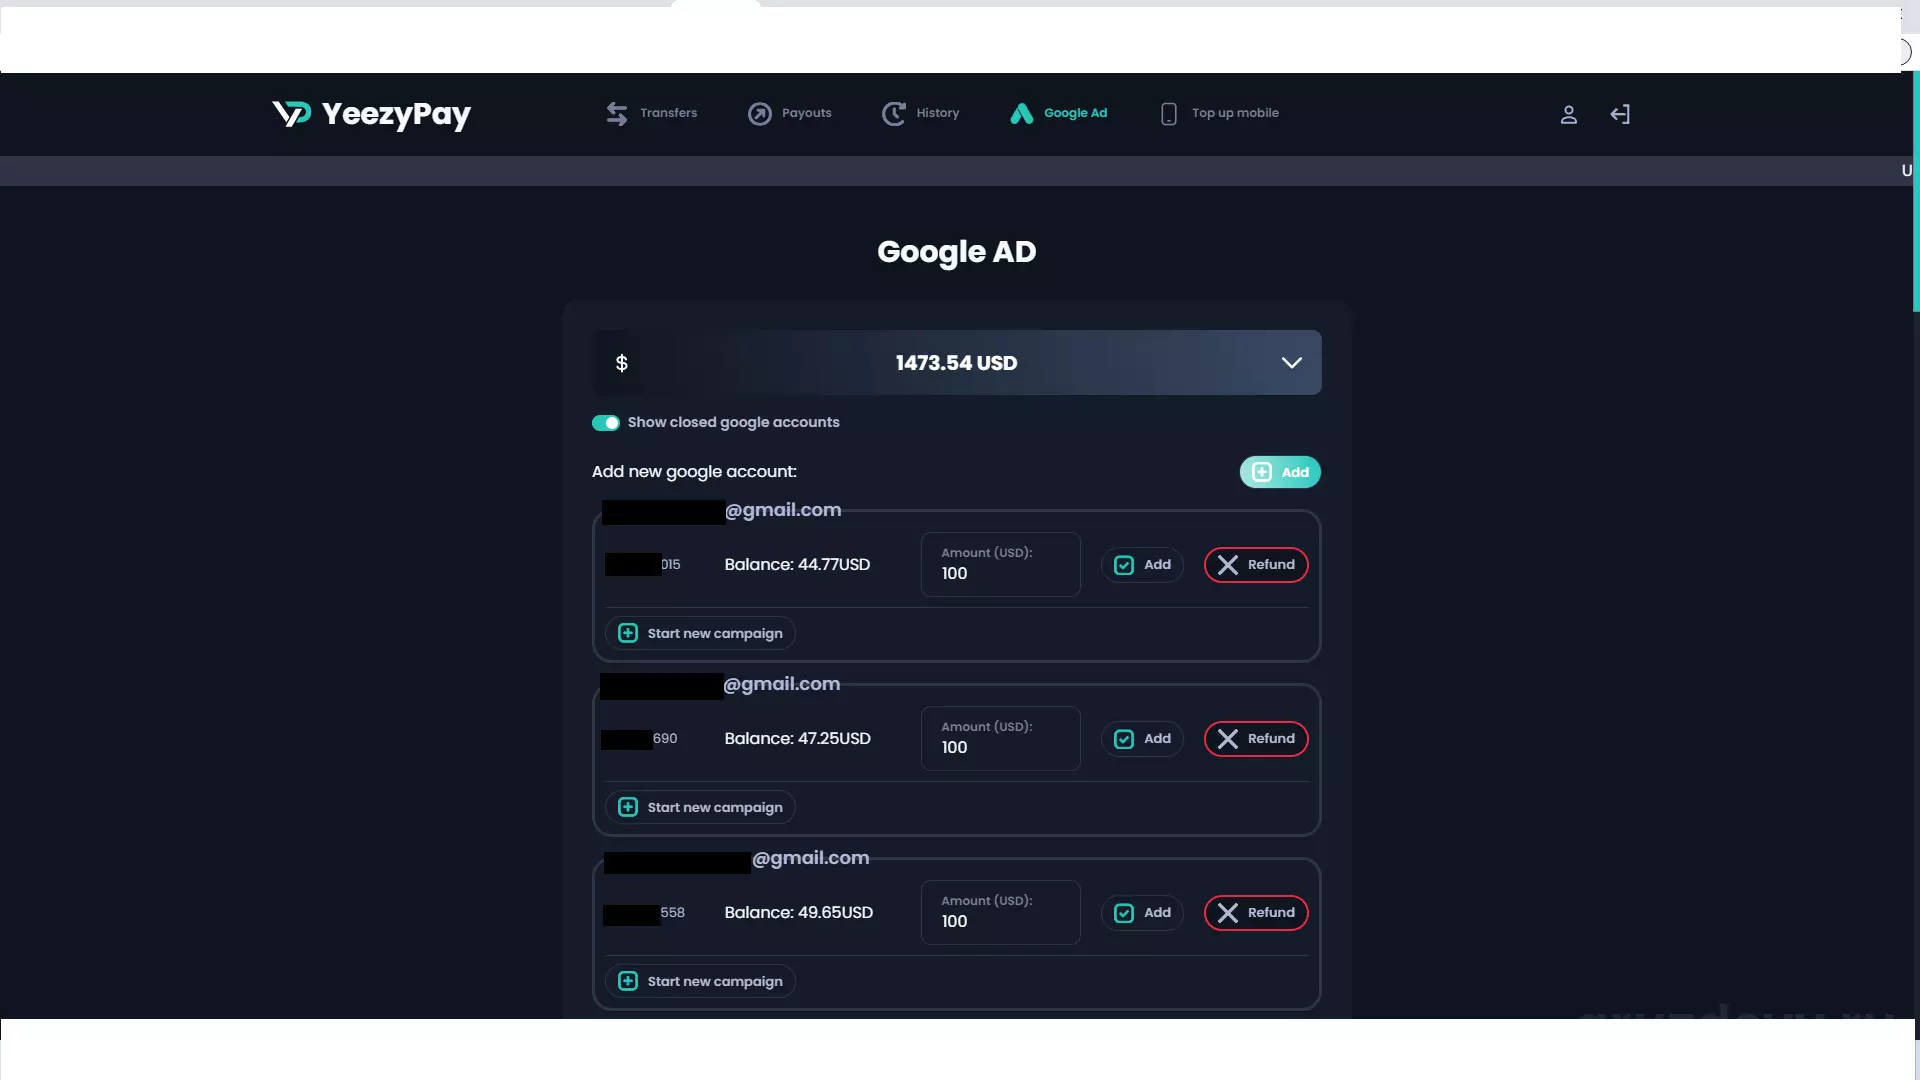The image size is (1920, 1080).
Task: Click the Balance: 44.77USD text
Action: [x=797, y=565]
